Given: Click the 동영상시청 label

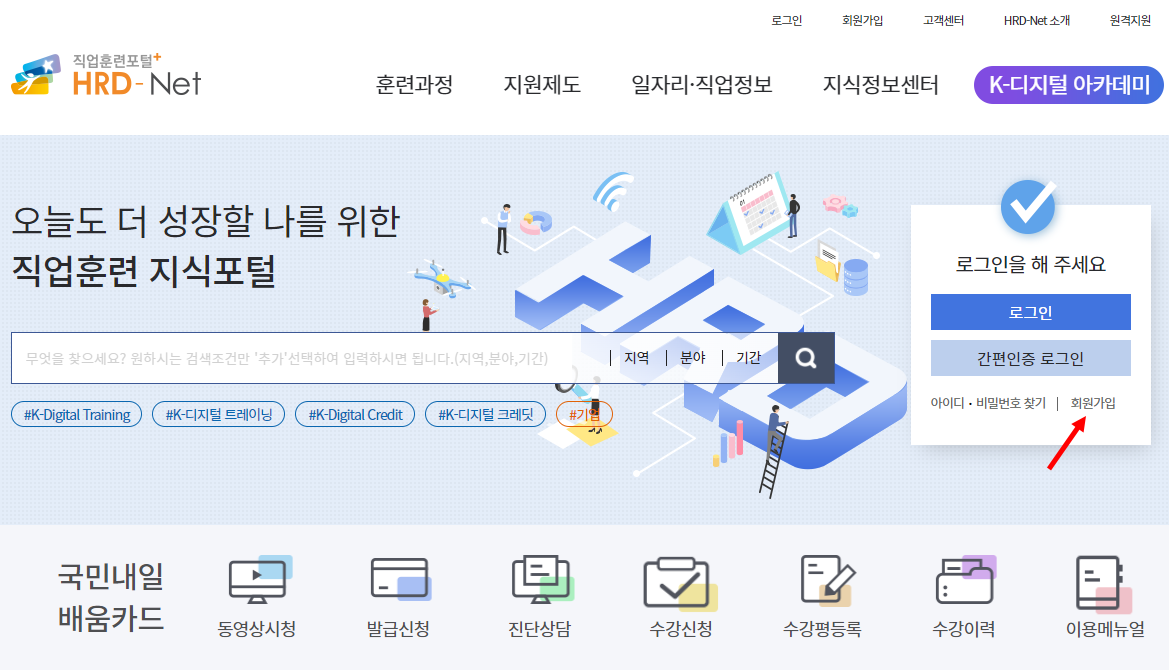Looking at the screenshot, I should coord(256,629).
